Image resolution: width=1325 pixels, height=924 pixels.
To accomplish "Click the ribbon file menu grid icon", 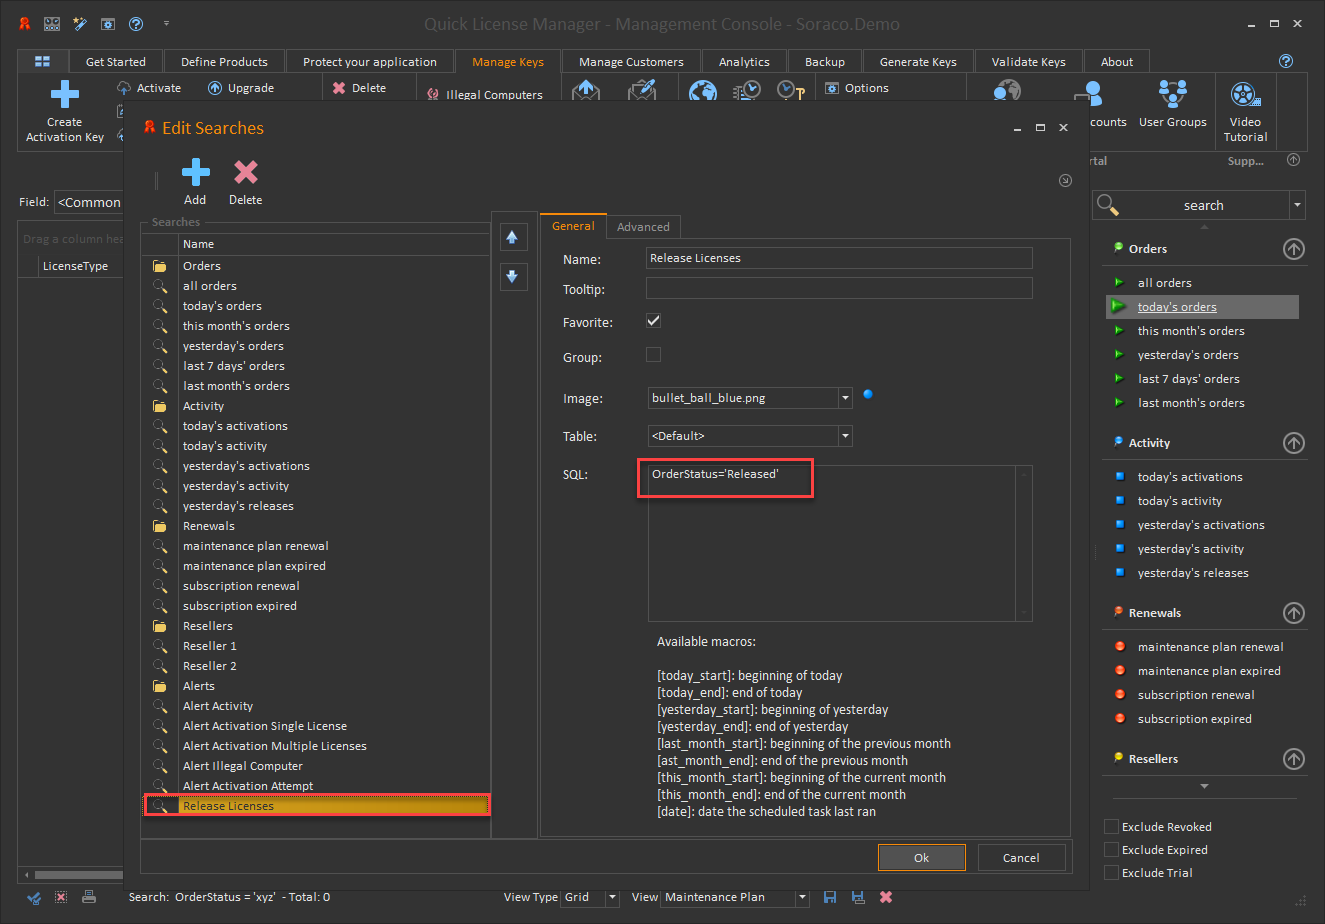I will point(42,62).
